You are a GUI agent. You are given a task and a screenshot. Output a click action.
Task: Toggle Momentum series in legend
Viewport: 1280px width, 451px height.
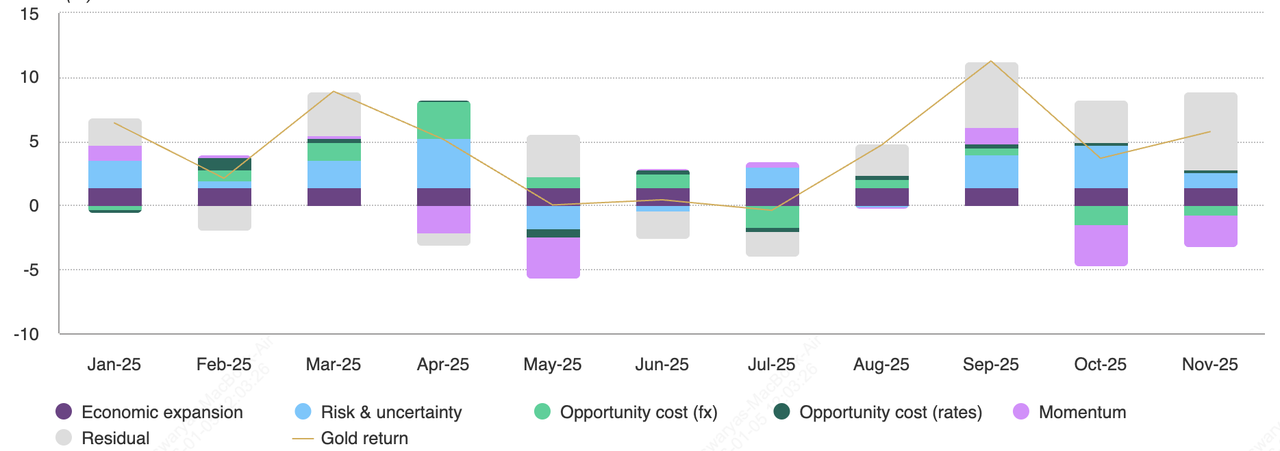click(x=1082, y=412)
